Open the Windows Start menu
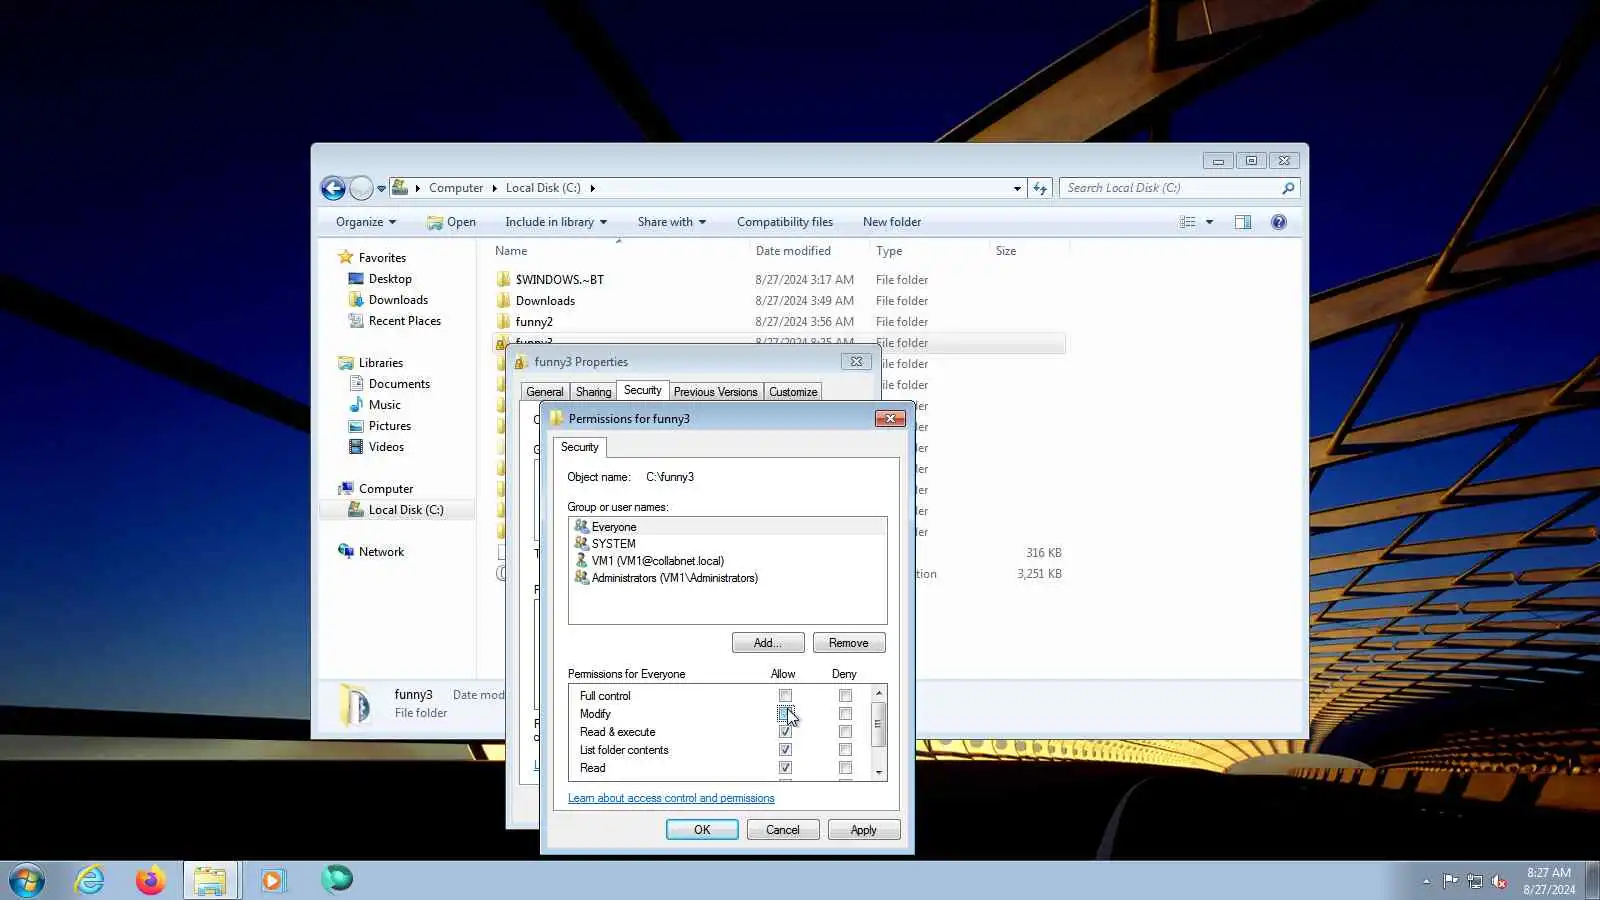This screenshot has width=1600, height=900. click(27, 880)
